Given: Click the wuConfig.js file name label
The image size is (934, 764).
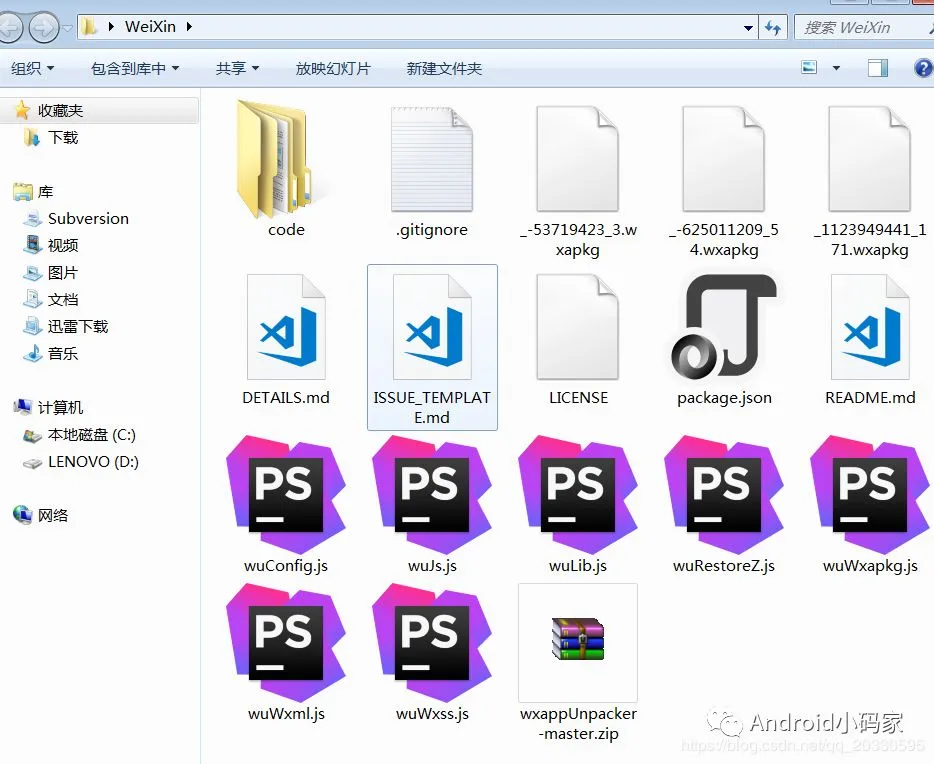Looking at the screenshot, I should click(286, 566).
